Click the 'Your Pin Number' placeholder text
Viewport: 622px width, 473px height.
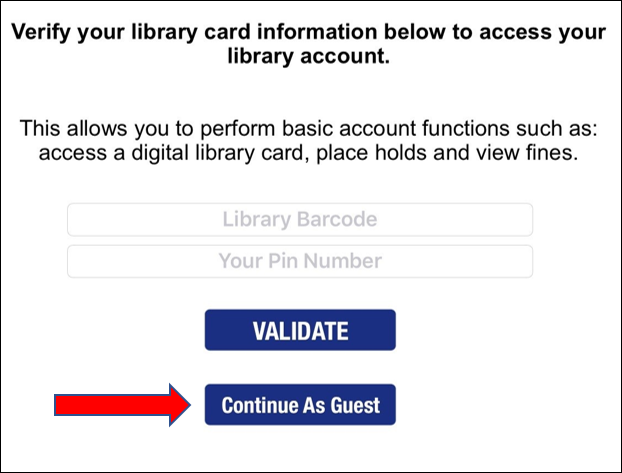(x=300, y=261)
